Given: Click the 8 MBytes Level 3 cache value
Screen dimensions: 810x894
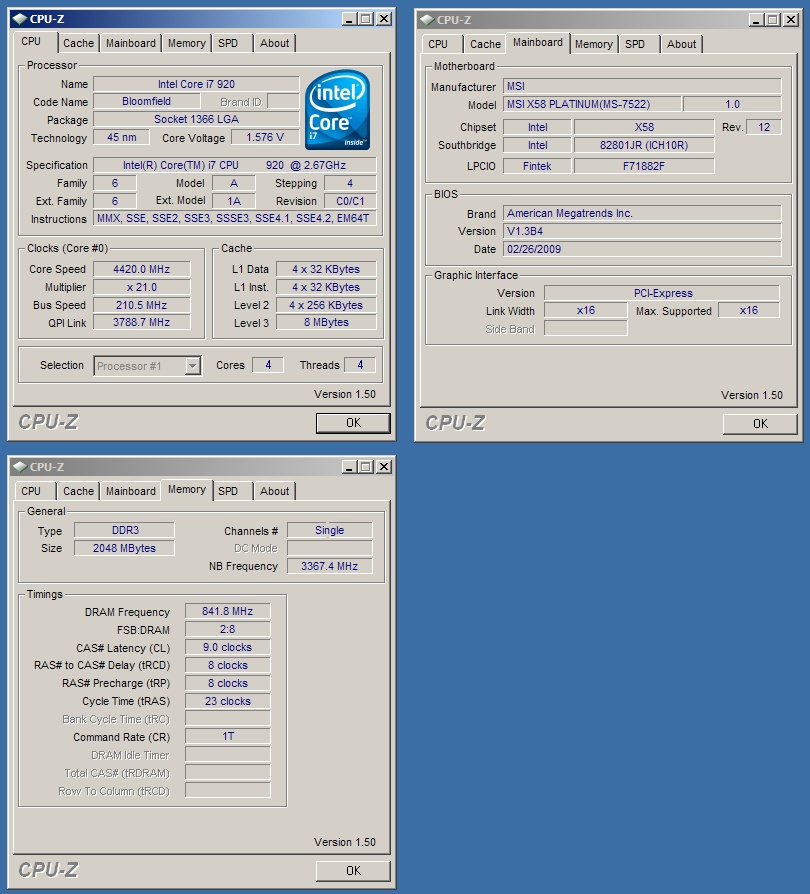Looking at the screenshot, I should coord(326,323).
